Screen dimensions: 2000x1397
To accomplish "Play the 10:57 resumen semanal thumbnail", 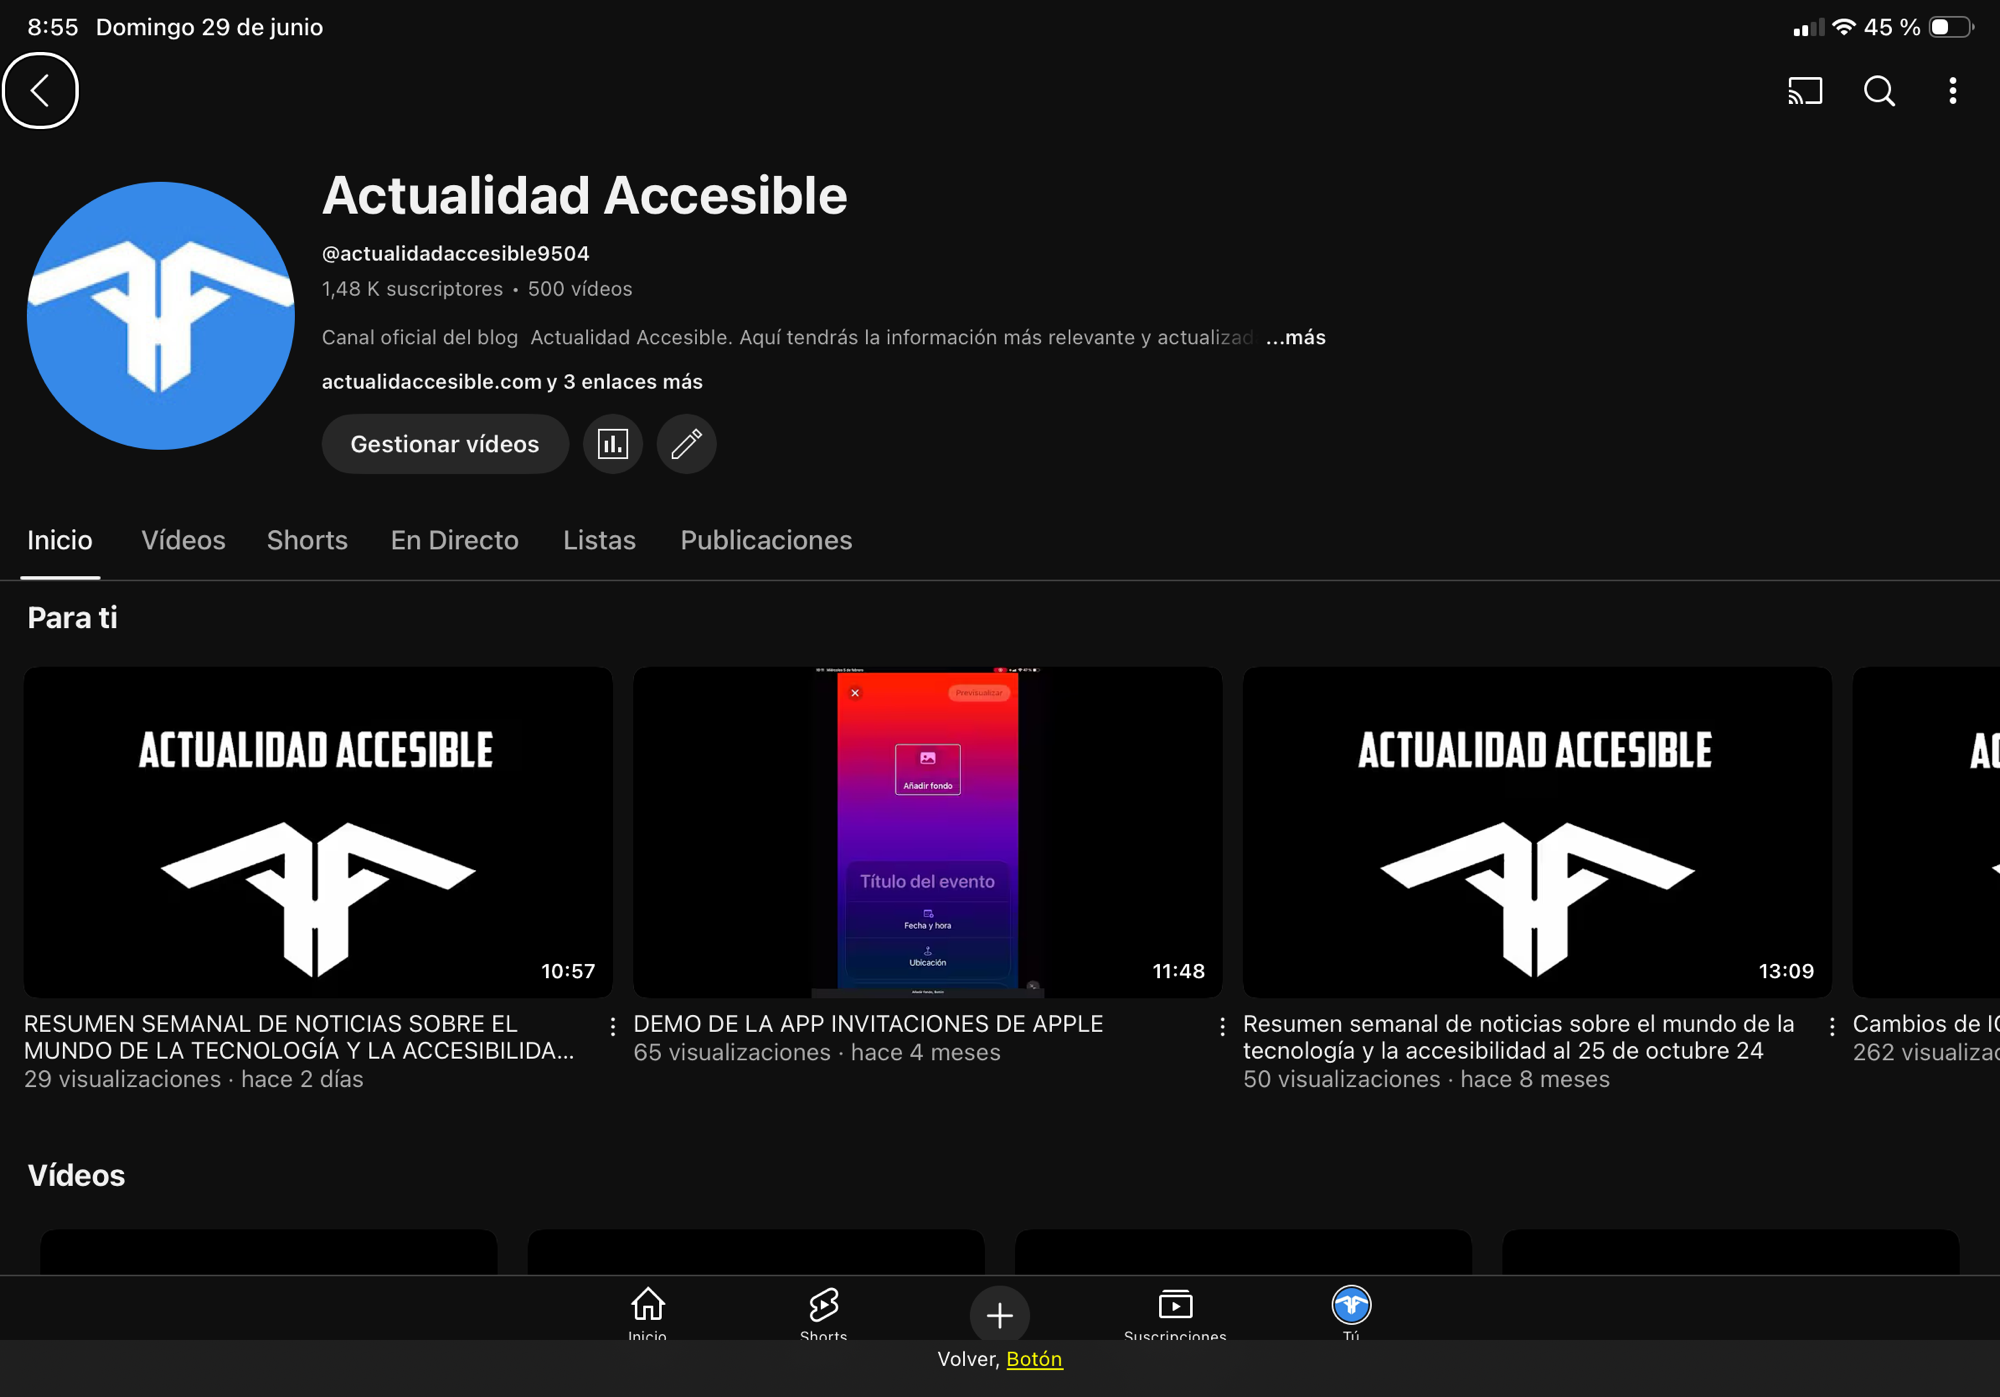I will (x=318, y=832).
